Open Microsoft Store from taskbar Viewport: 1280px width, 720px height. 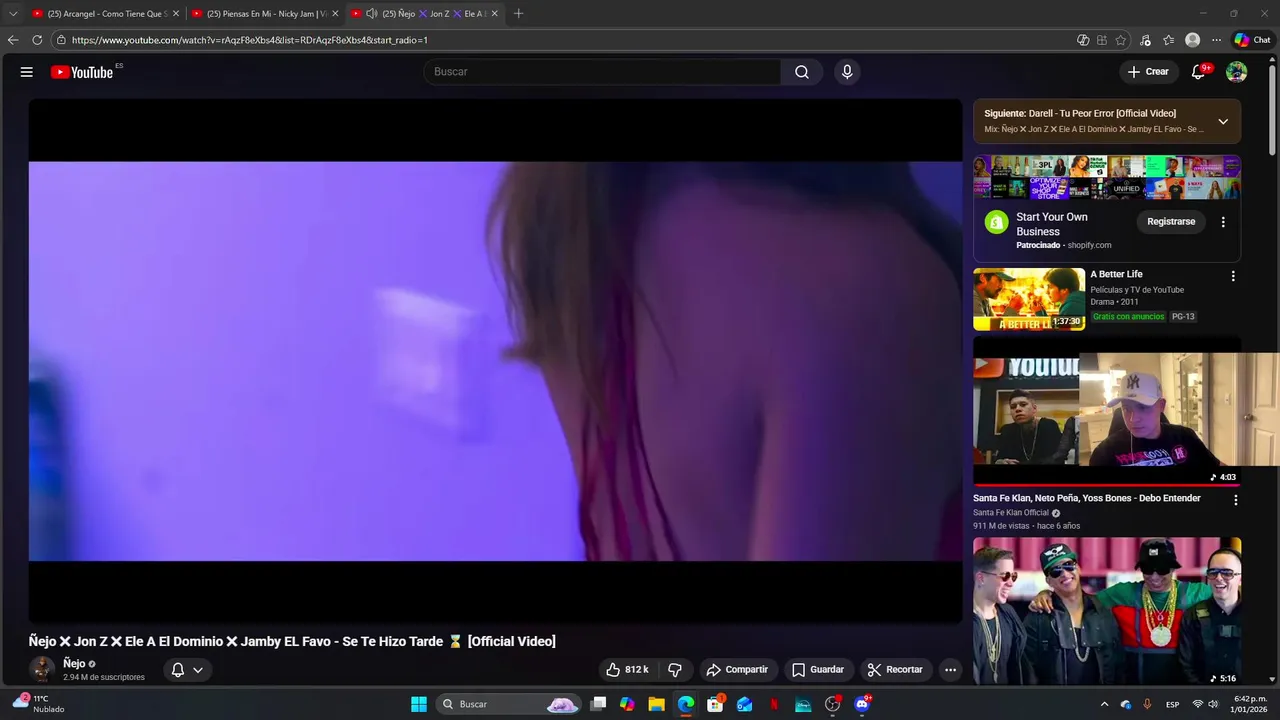click(715, 704)
